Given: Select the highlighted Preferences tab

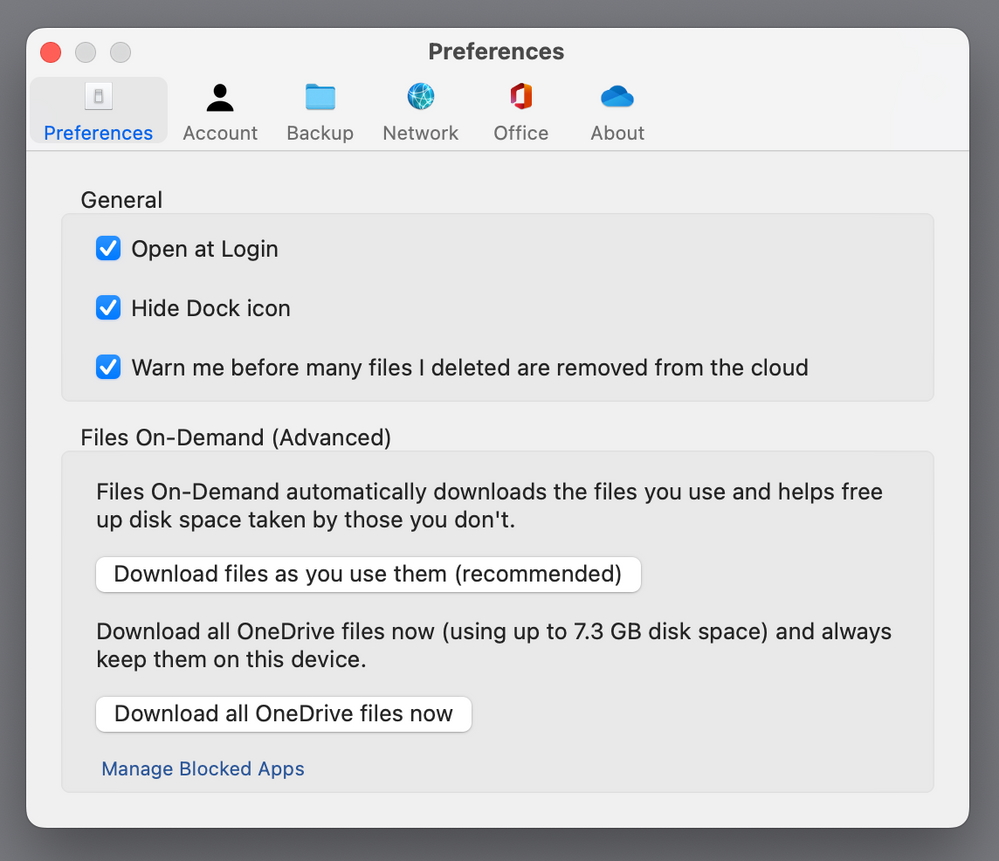Looking at the screenshot, I should (97, 110).
